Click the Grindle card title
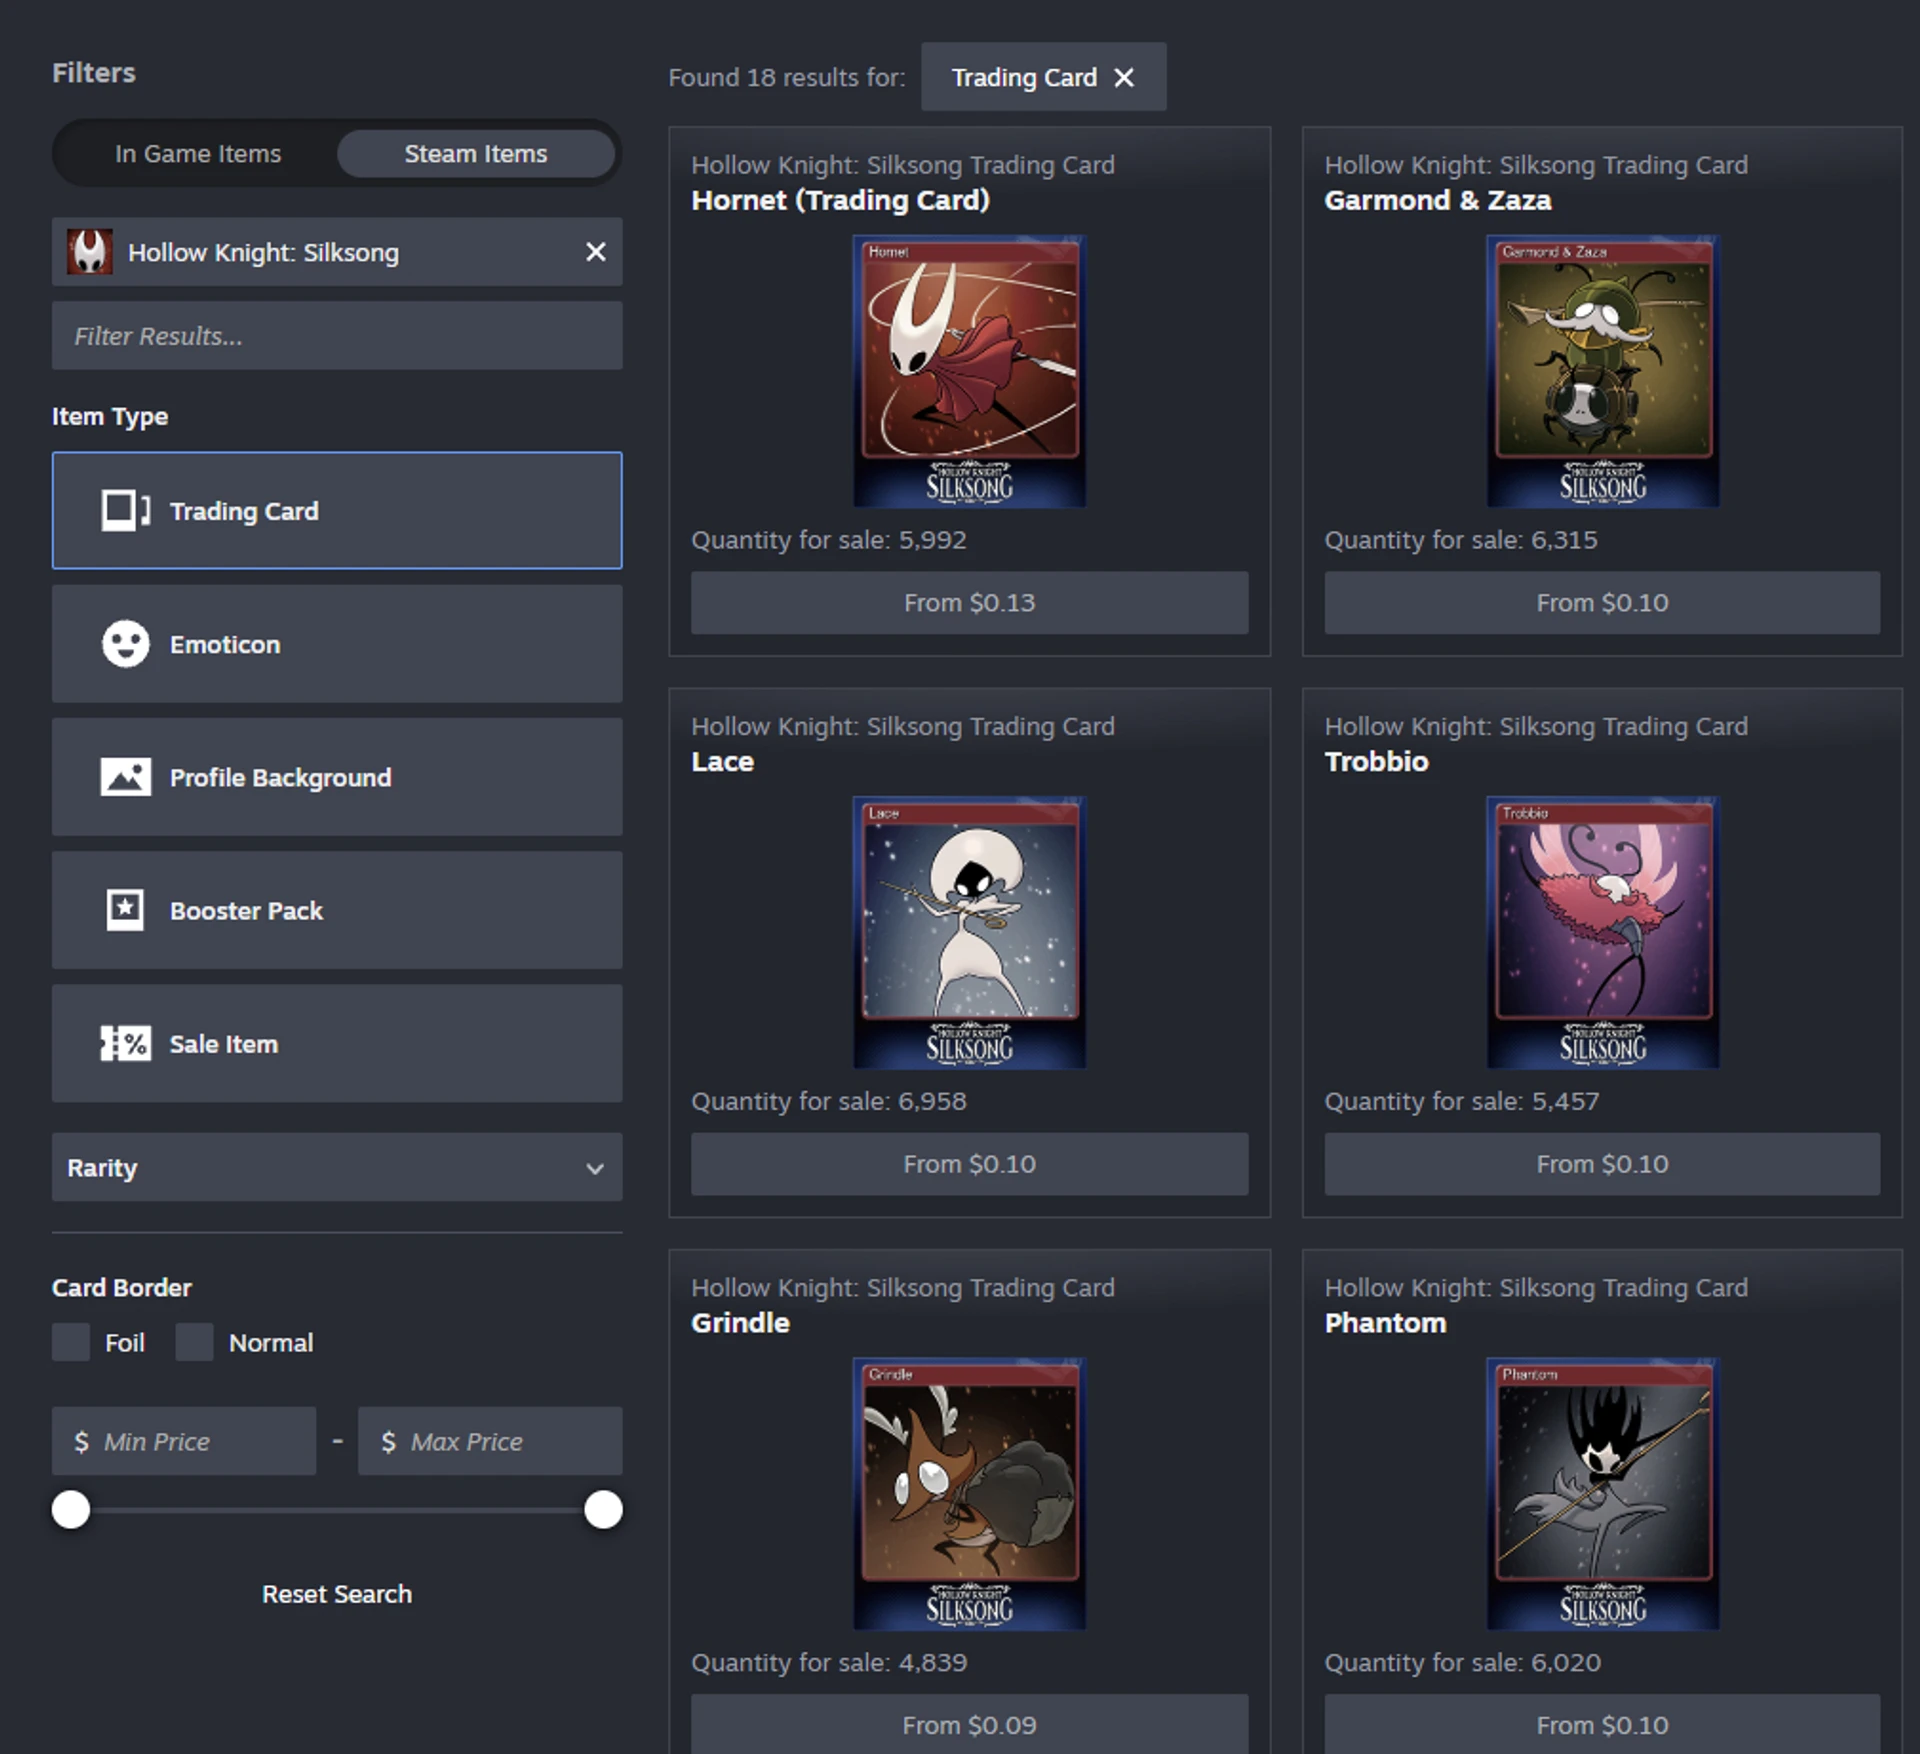The image size is (1920, 1754). [740, 1322]
